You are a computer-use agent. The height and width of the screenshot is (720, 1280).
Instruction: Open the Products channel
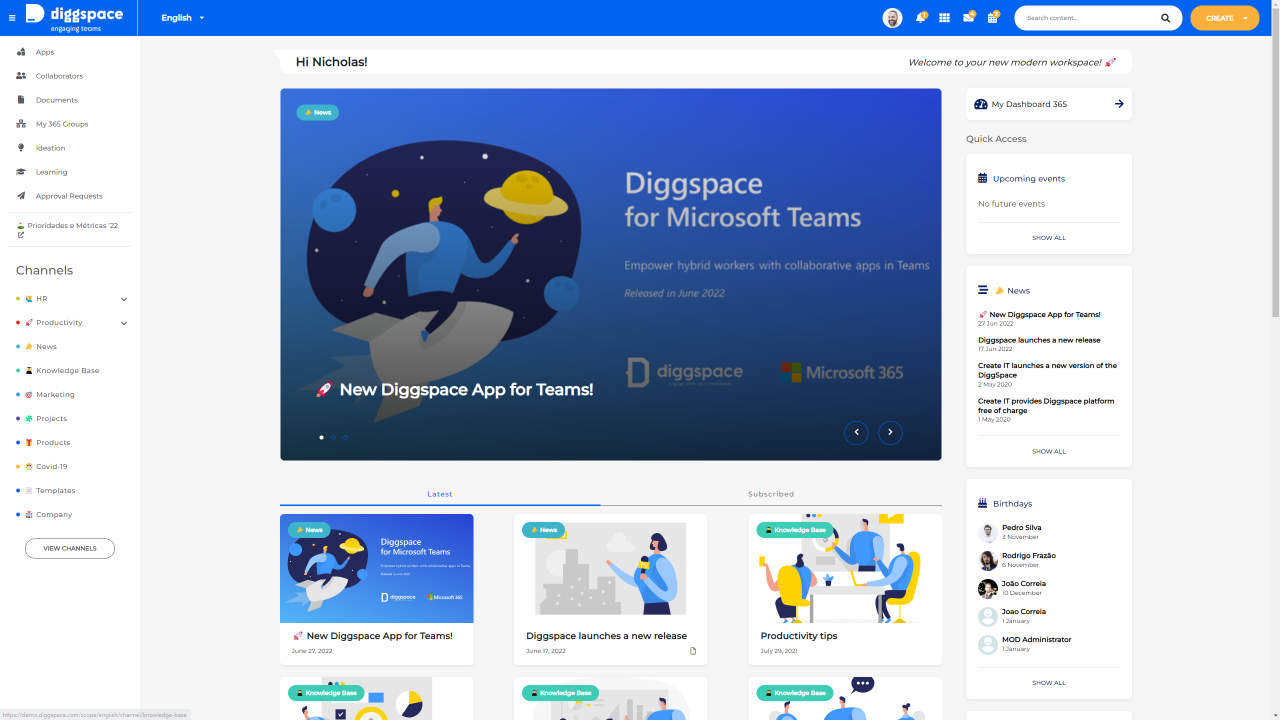[53, 443]
